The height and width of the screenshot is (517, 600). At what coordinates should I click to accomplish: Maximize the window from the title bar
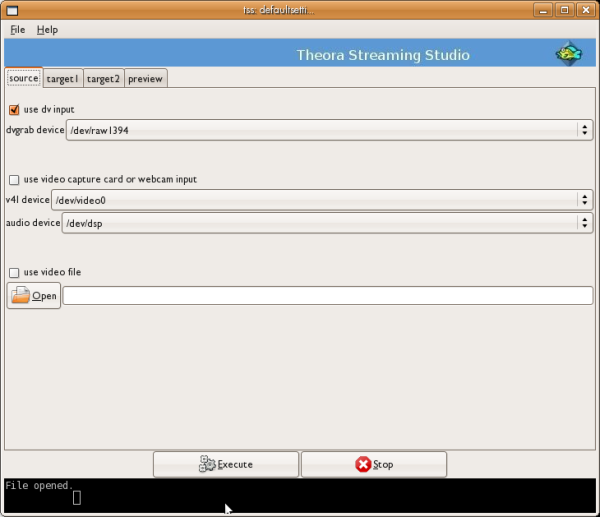565,10
